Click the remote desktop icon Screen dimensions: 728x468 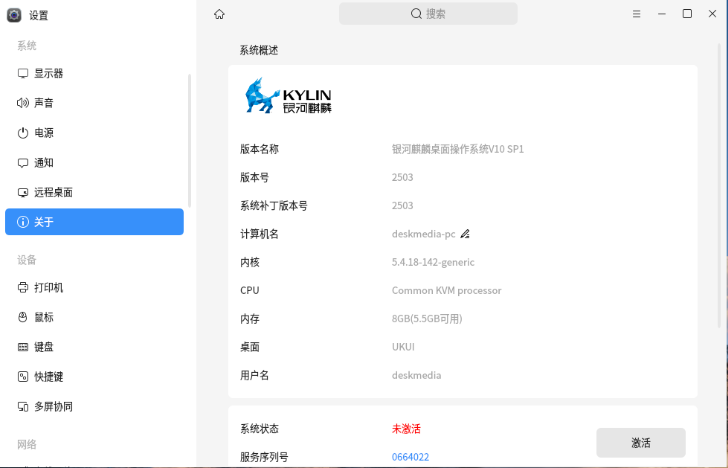[x=23, y=192]
